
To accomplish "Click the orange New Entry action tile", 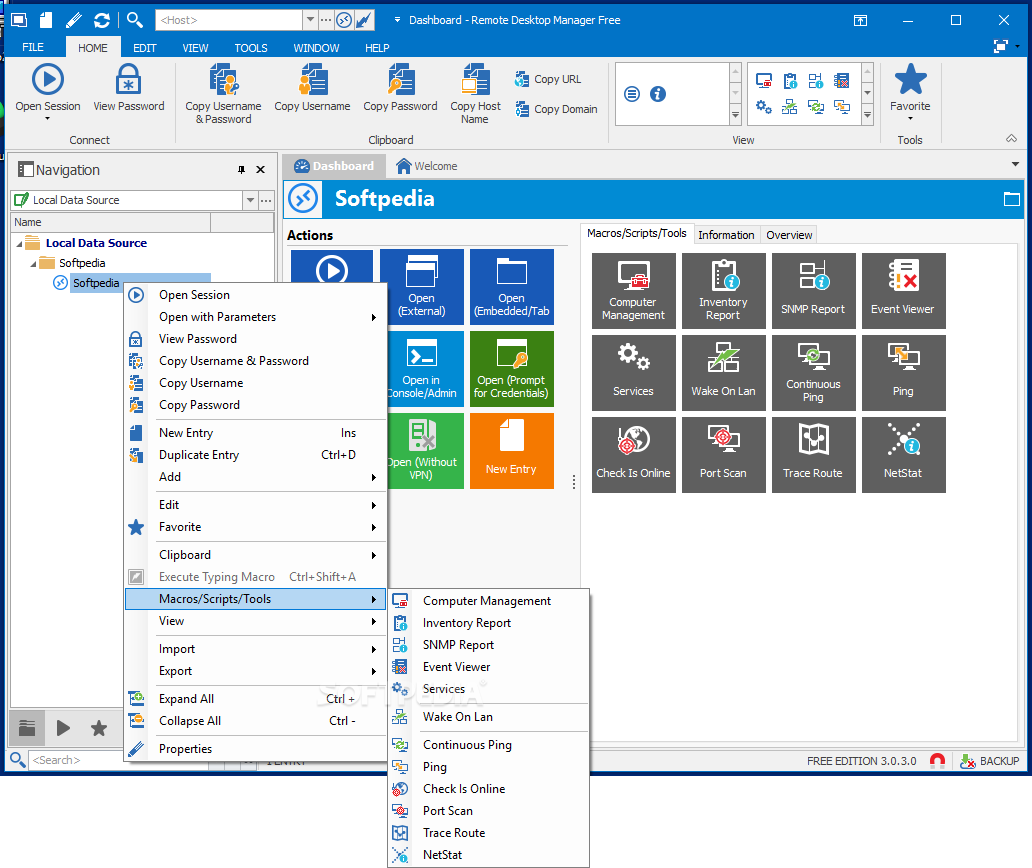I will click(511, 451).
